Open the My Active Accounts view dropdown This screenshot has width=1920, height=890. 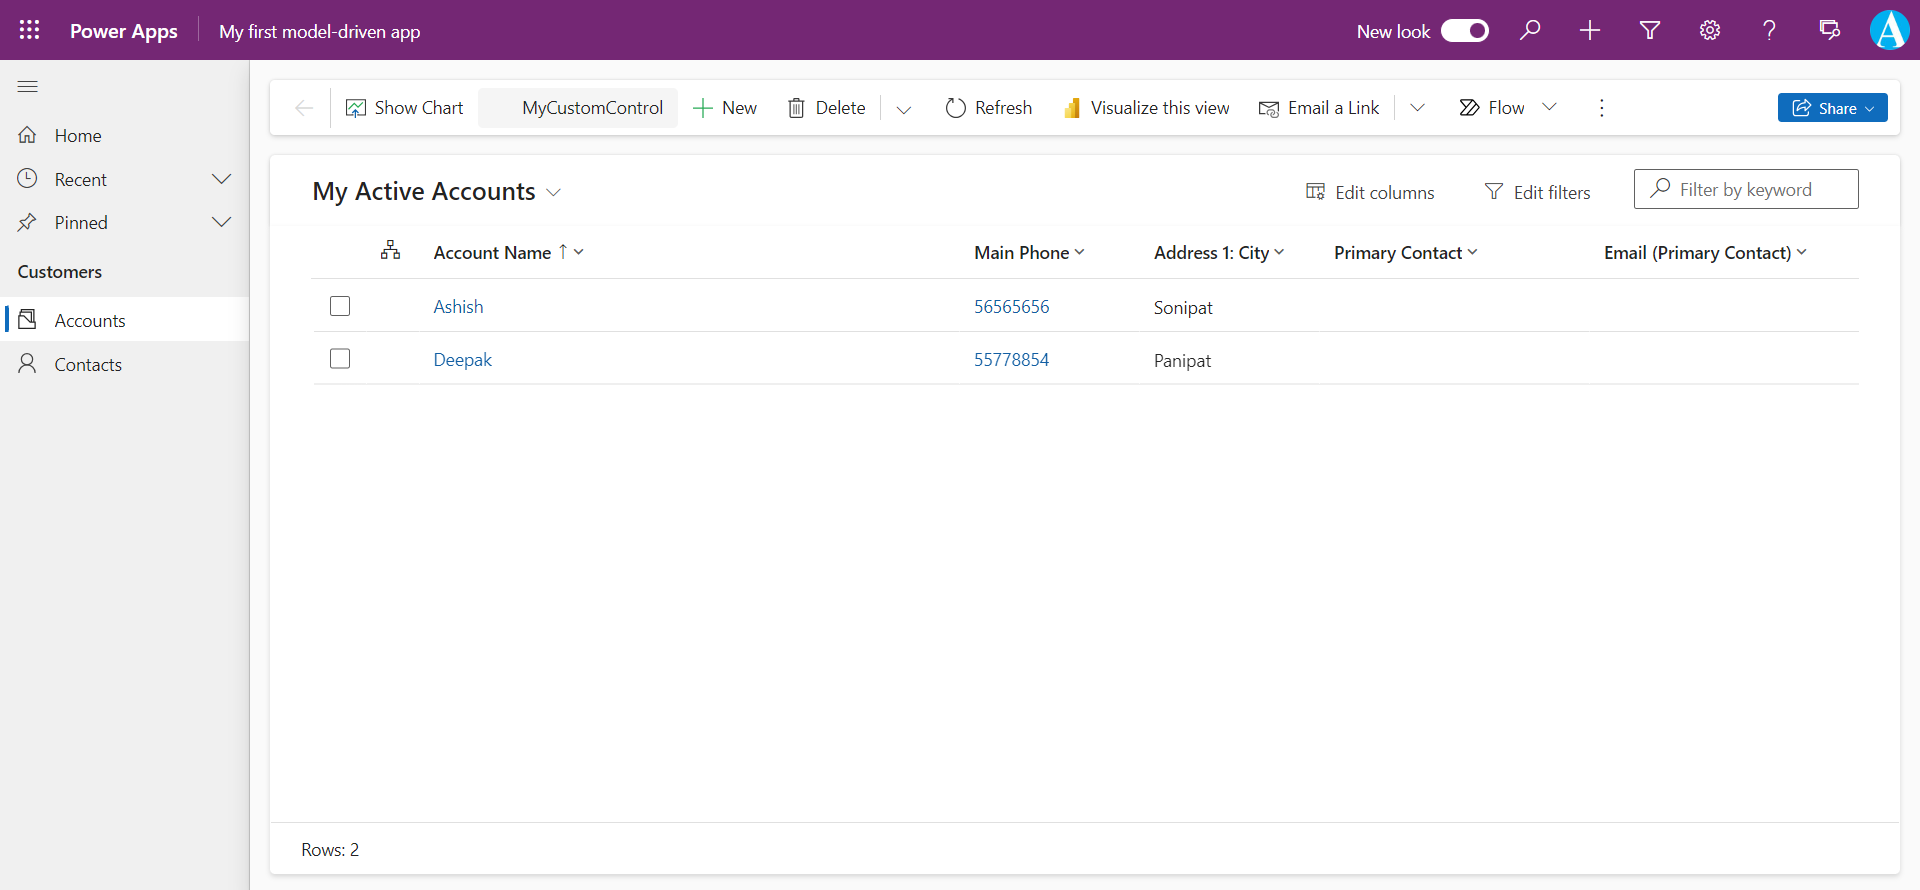coord(553,192)
